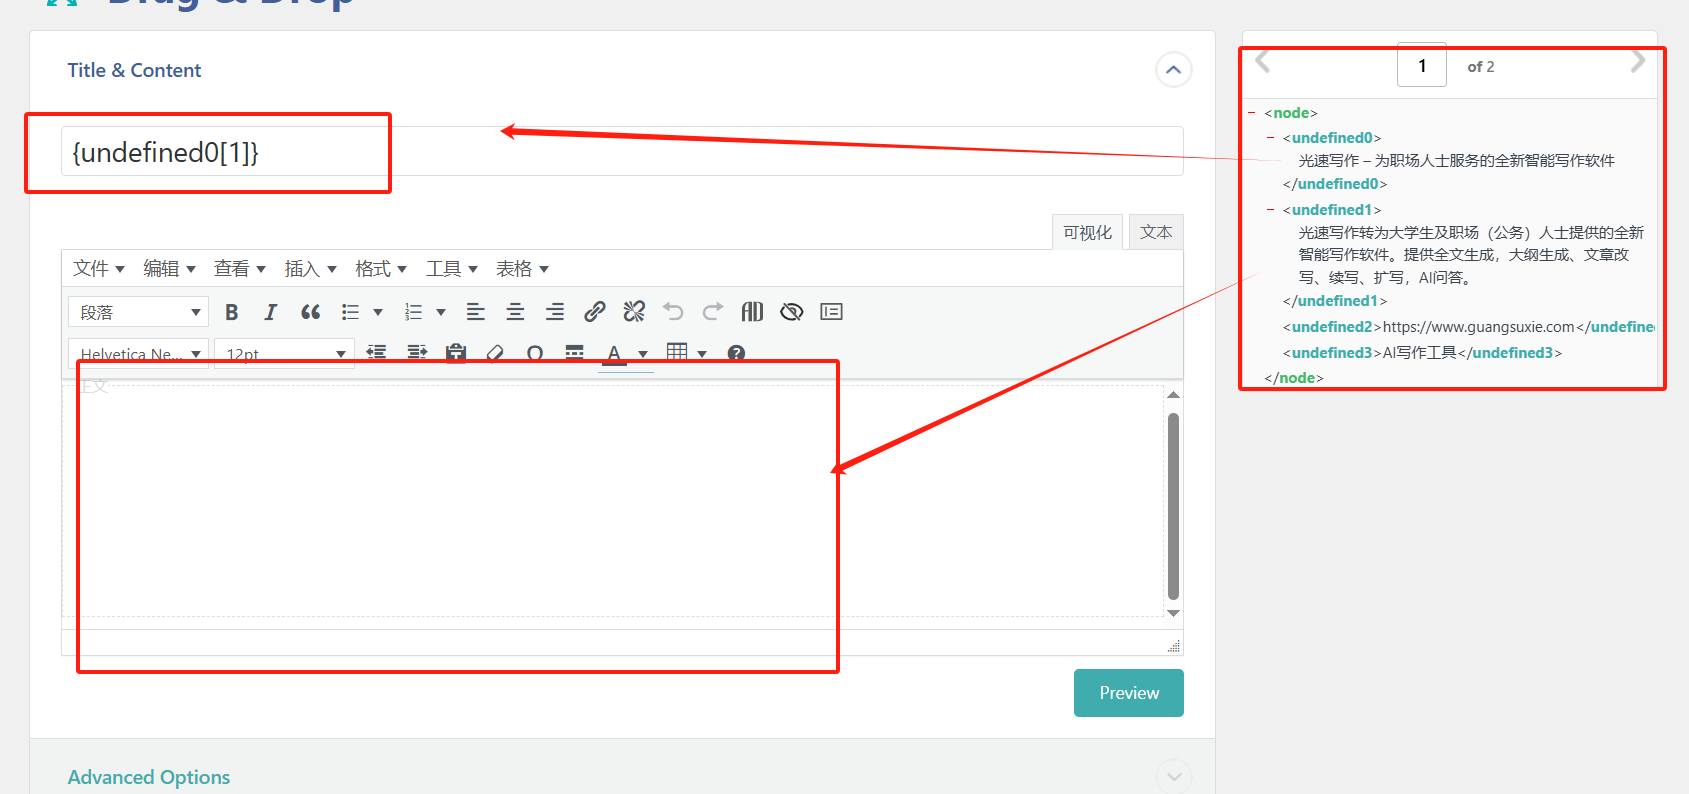1689x794 pixels.
Task: Toggle the crossed-out eye visibility icon
Action: 791,312
